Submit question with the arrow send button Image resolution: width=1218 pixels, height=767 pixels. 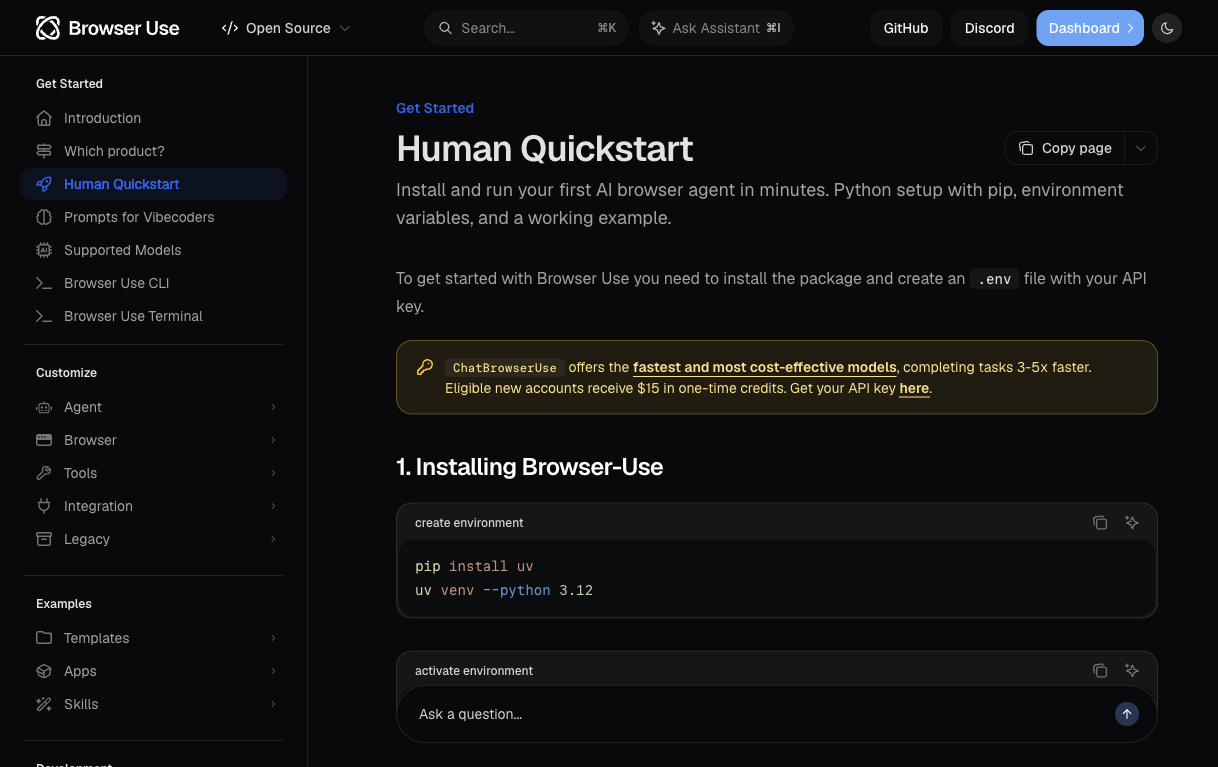pos(1127,714)
